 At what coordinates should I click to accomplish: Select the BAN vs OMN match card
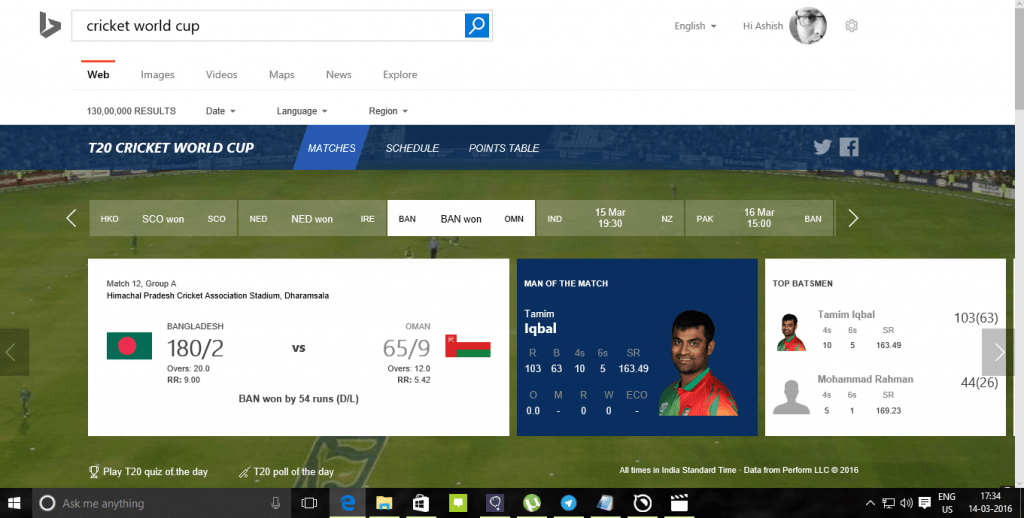point(461,218)
